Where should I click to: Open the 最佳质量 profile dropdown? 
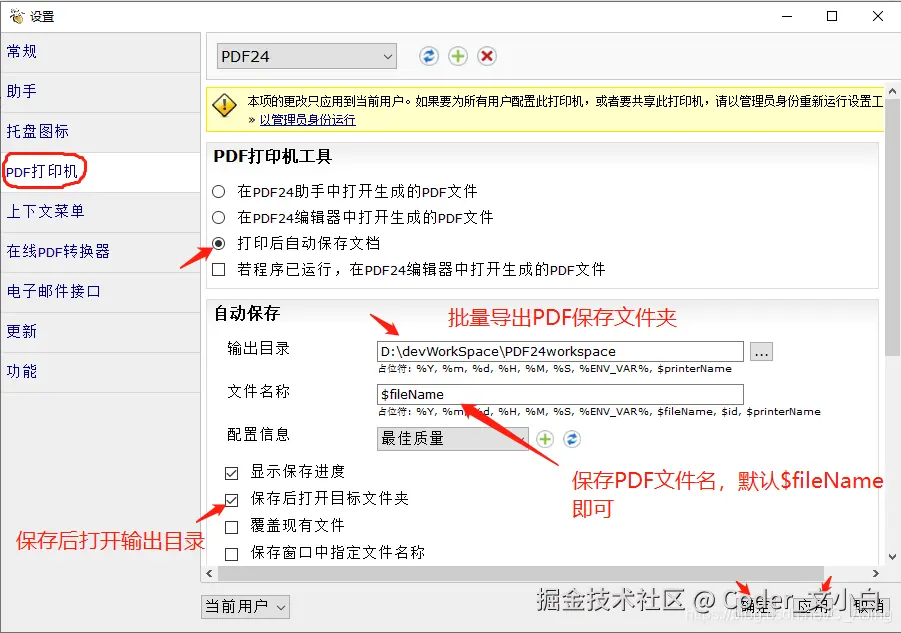pos(452,439)
